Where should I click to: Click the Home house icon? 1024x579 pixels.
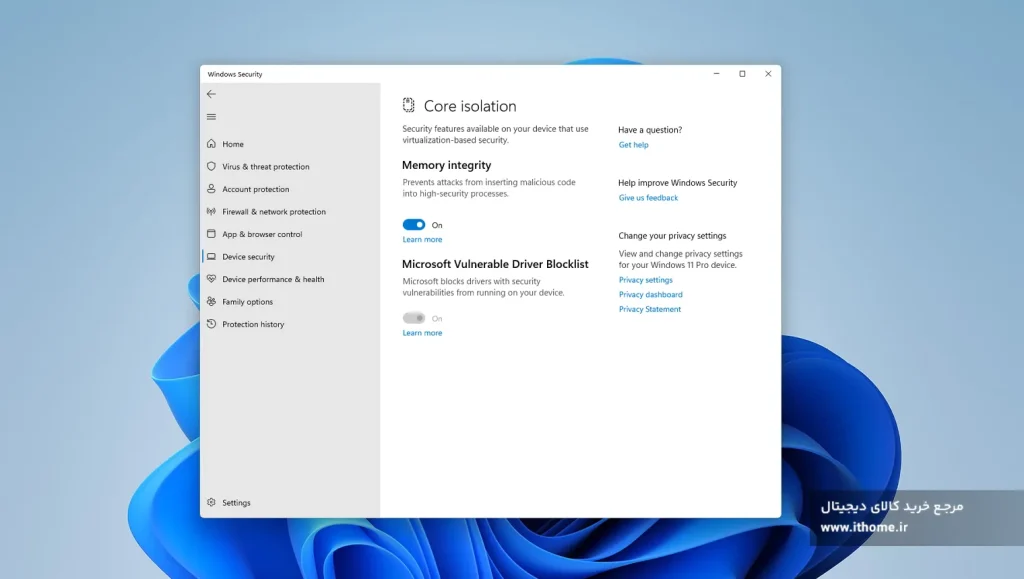[x=211, y=144]
